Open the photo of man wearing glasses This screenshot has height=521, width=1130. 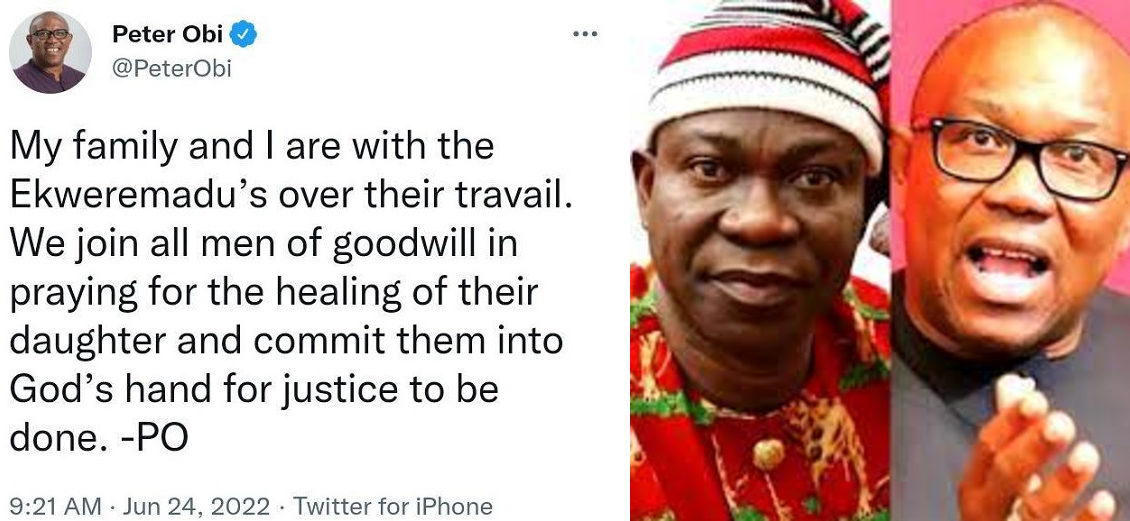tap(1010, 260)
